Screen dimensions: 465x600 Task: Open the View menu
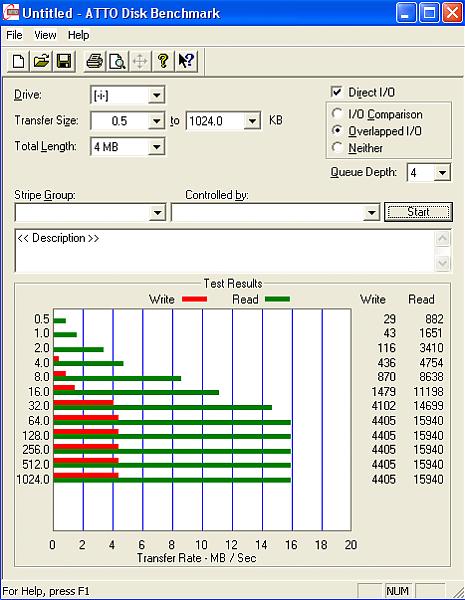click(x=45, y=35)
